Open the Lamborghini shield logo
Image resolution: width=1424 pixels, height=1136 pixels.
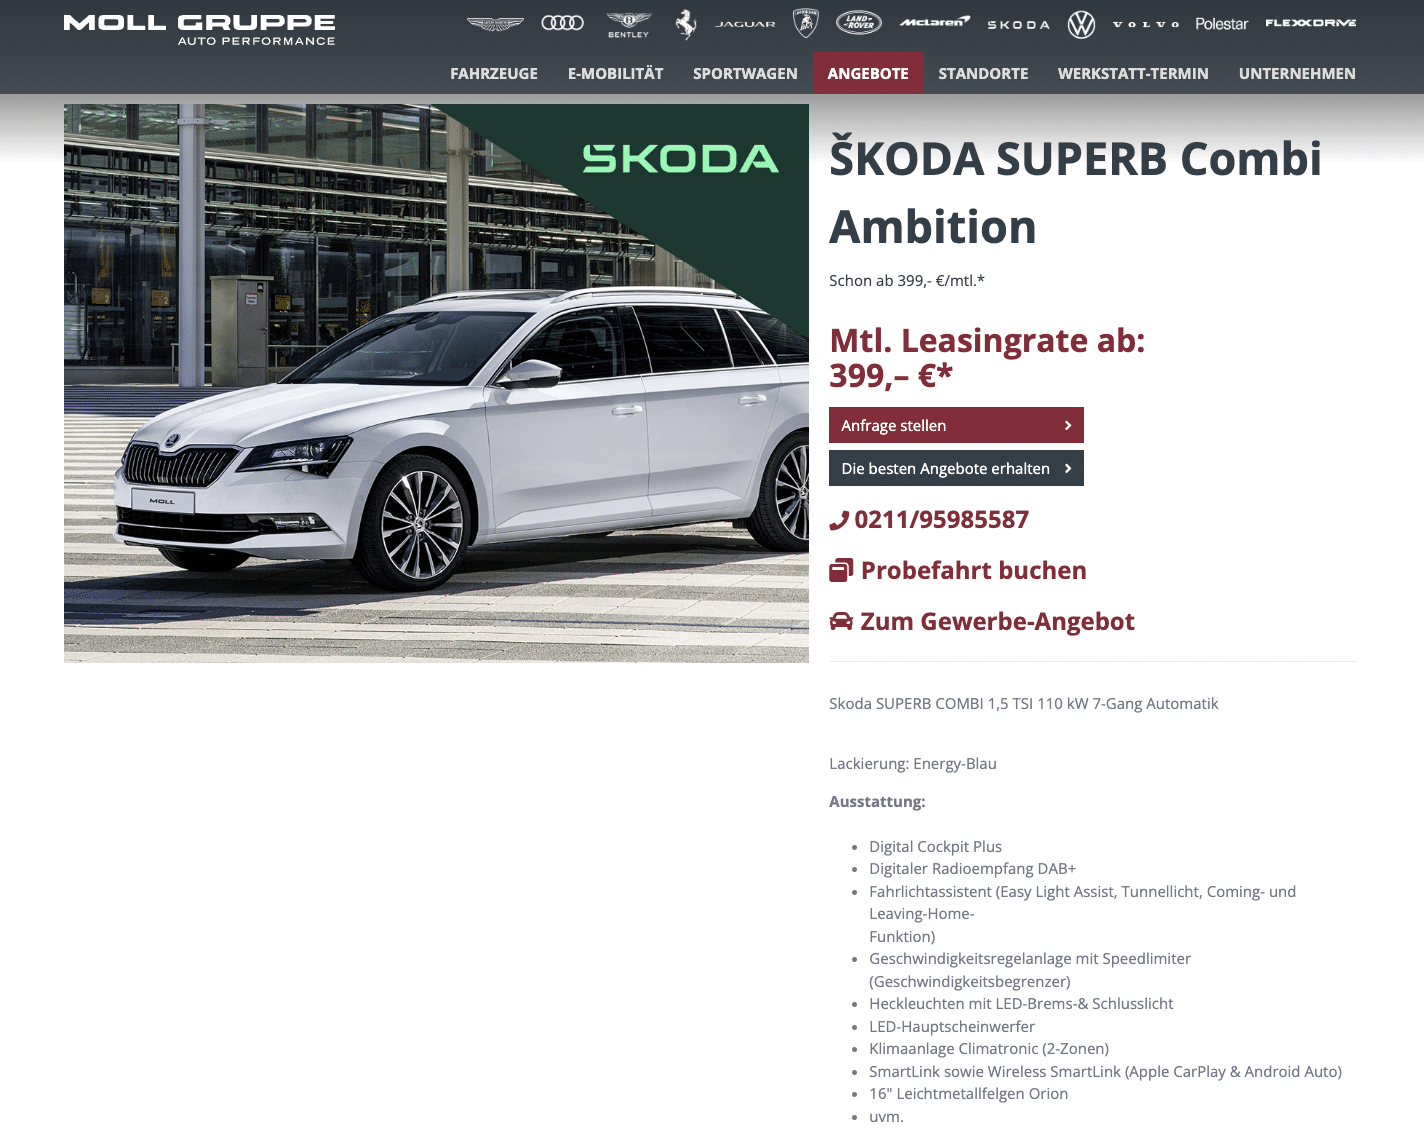pos(805,23)
